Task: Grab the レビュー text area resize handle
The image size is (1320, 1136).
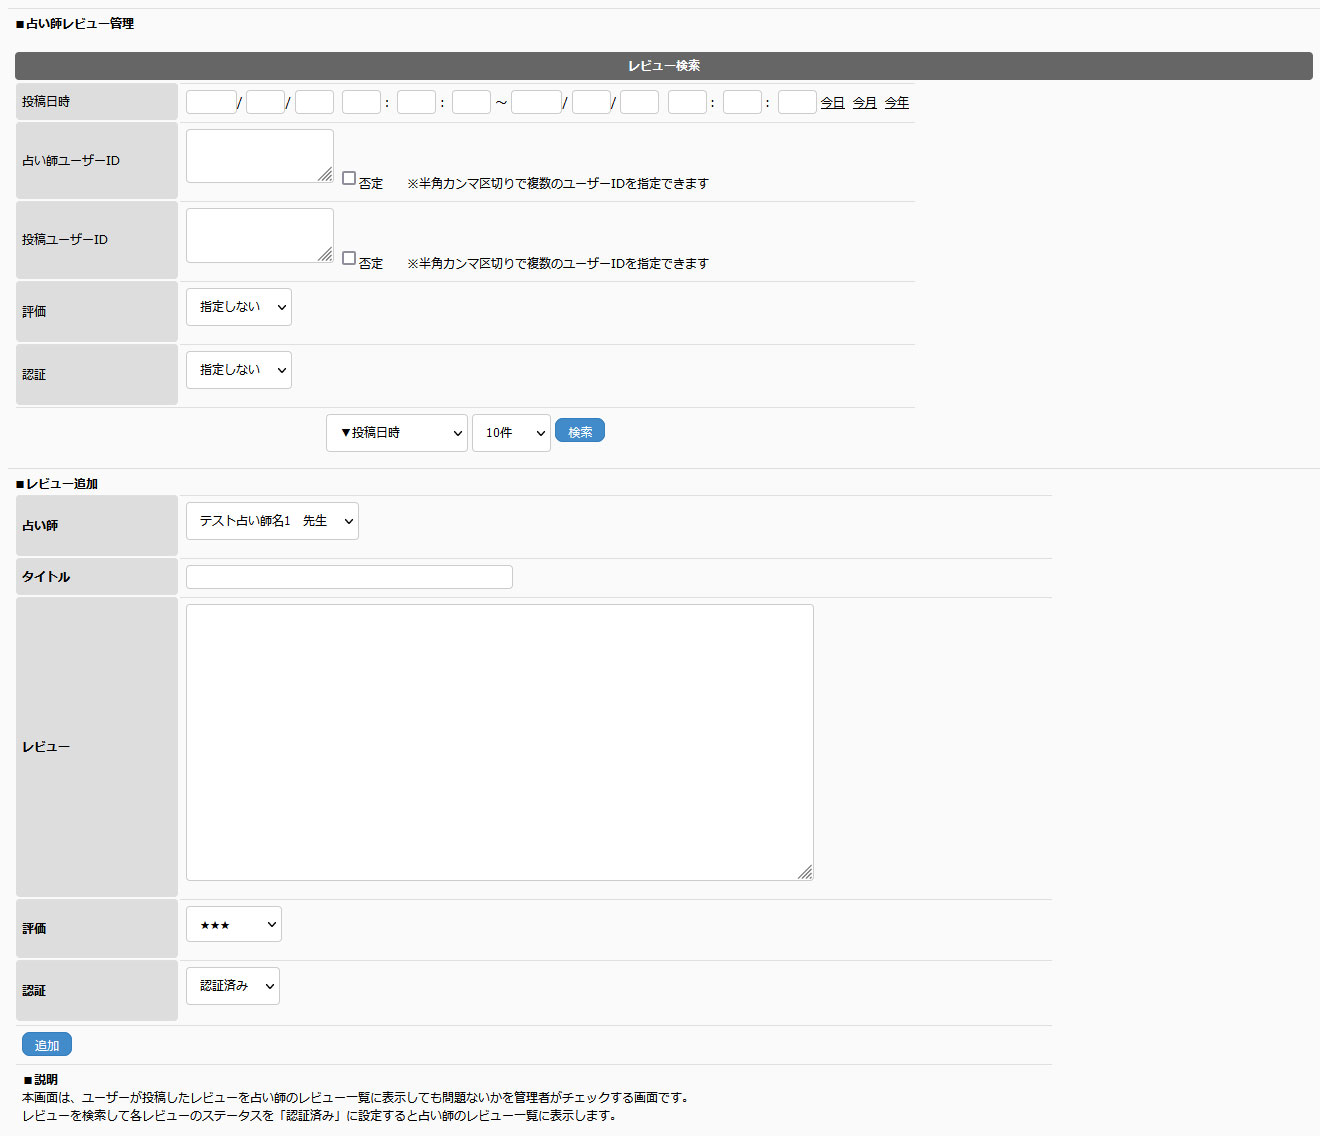Action: [x=805, y=872]
